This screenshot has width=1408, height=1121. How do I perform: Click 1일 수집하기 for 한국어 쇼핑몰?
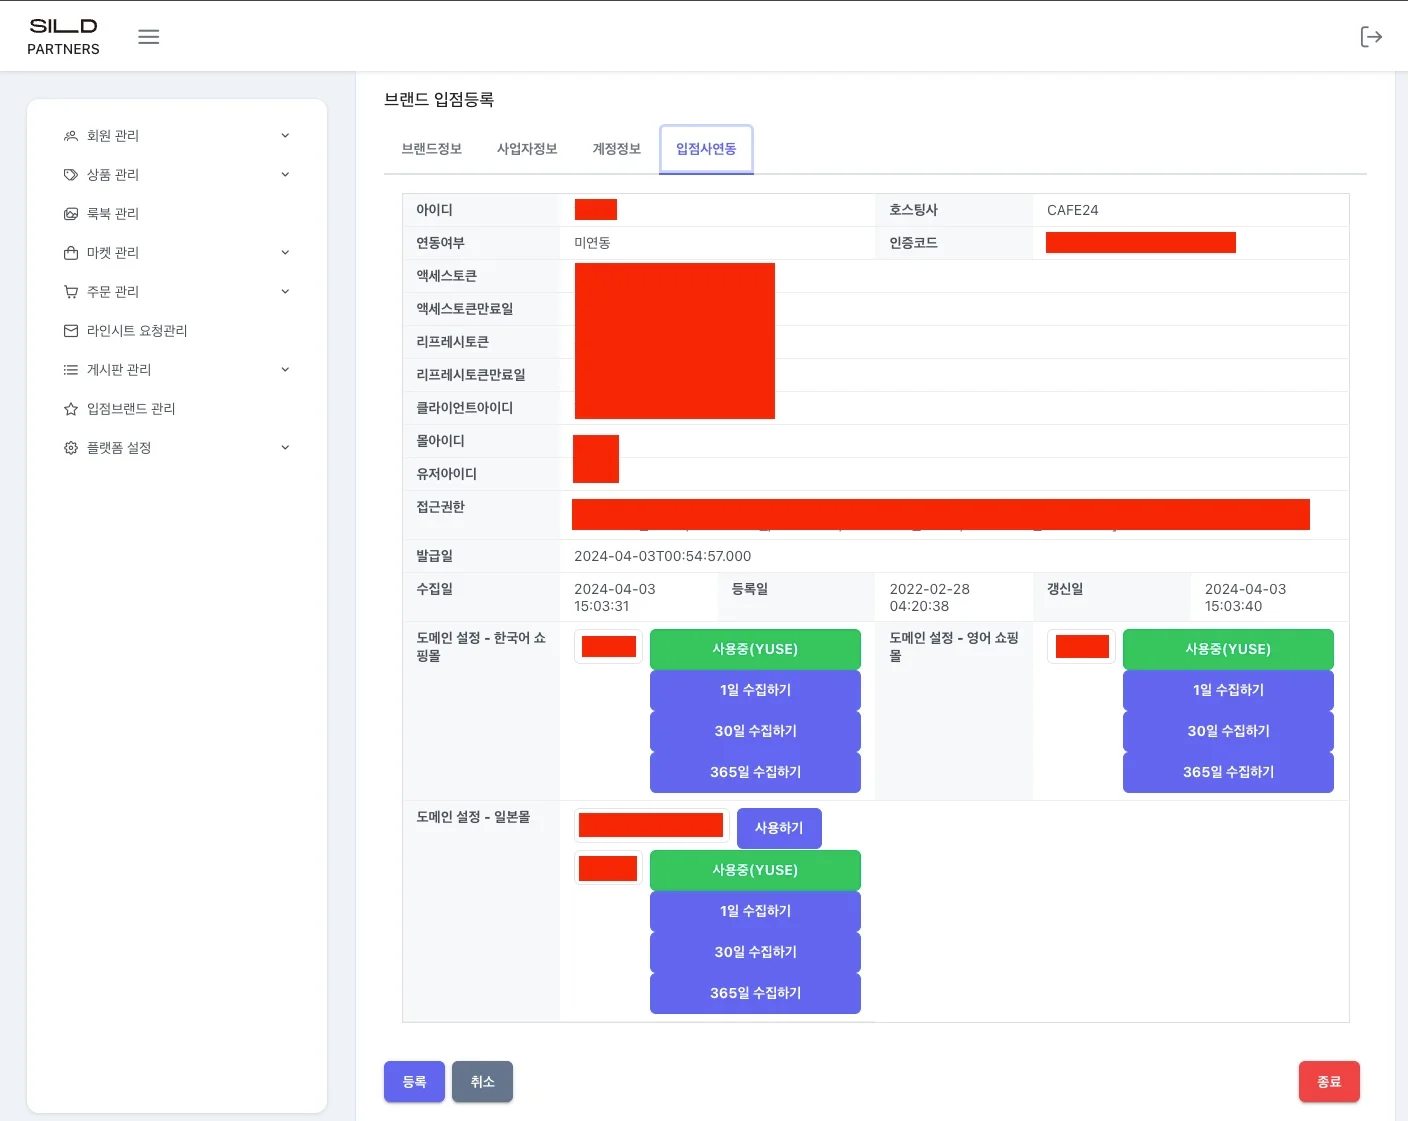pyautogui.click(x=755, y=690)
